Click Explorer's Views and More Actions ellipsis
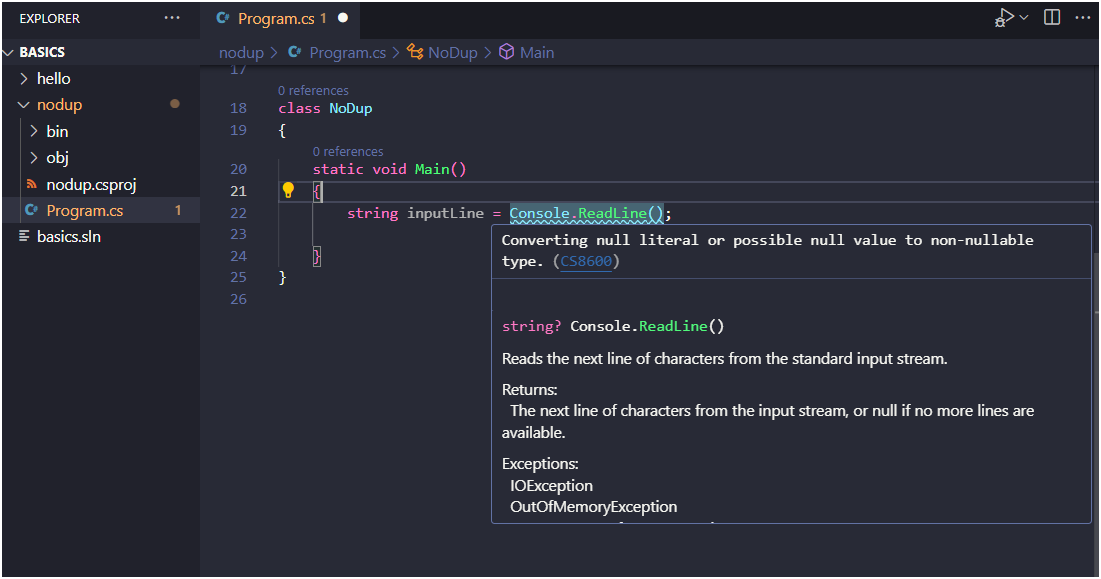This screenshot has width=1101, height=579. (172, 18)
